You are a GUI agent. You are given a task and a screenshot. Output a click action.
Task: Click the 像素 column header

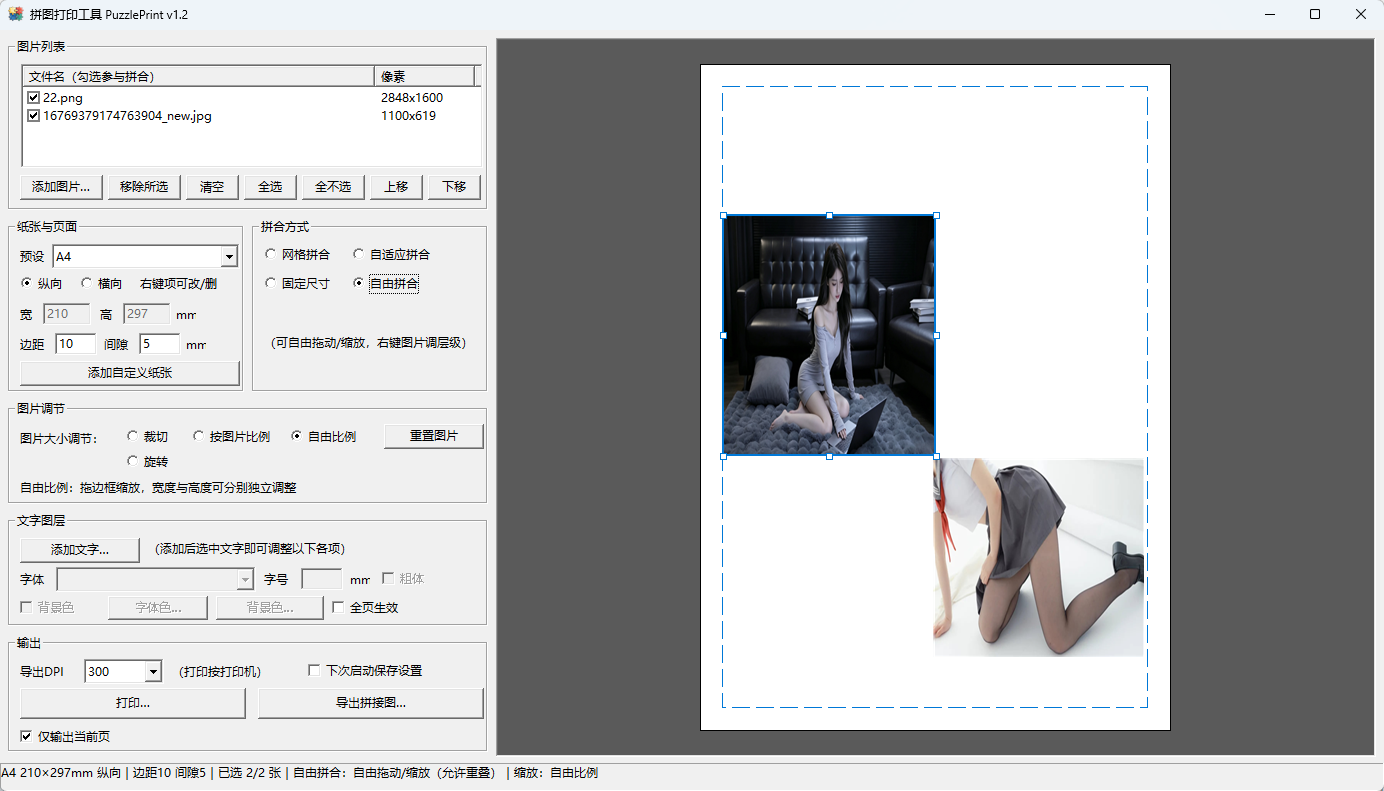point(424,76)
